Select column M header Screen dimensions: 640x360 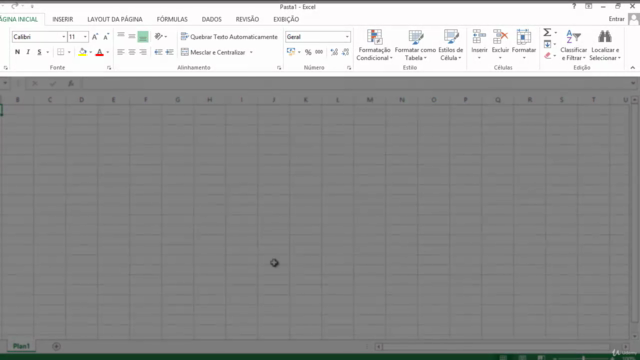[370, 100]
